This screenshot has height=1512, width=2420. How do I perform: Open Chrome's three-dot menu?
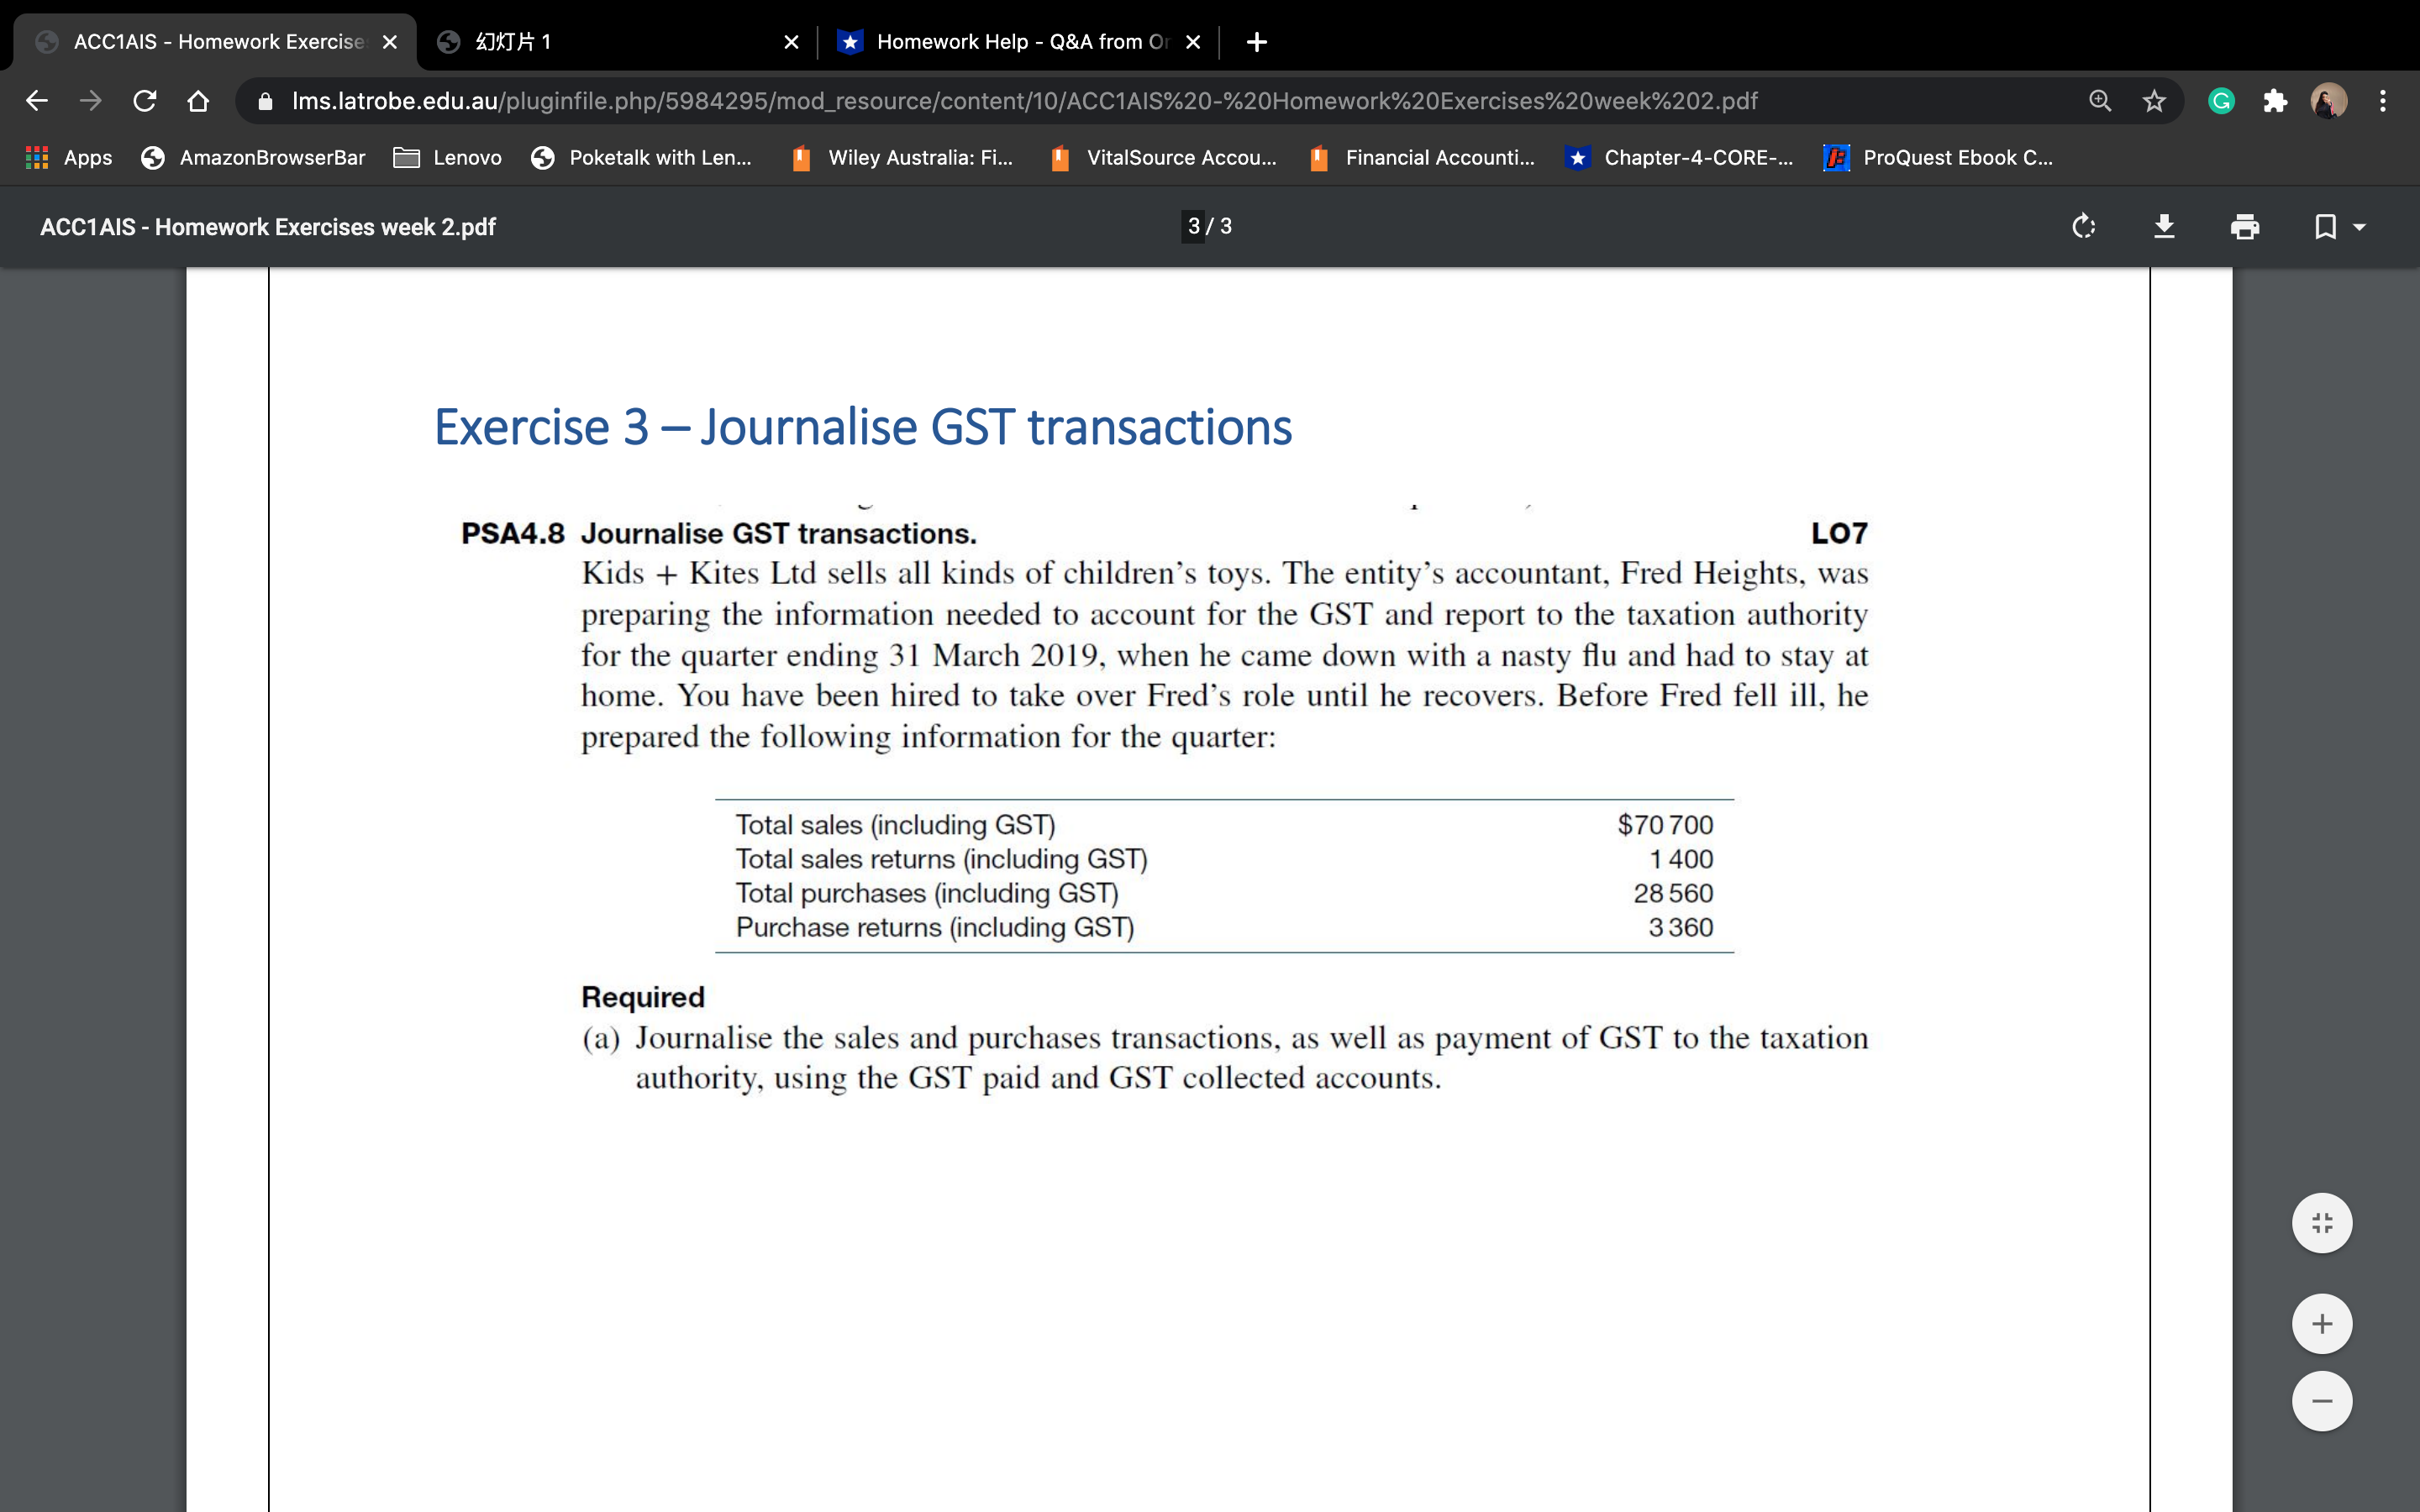[2384, 101]
